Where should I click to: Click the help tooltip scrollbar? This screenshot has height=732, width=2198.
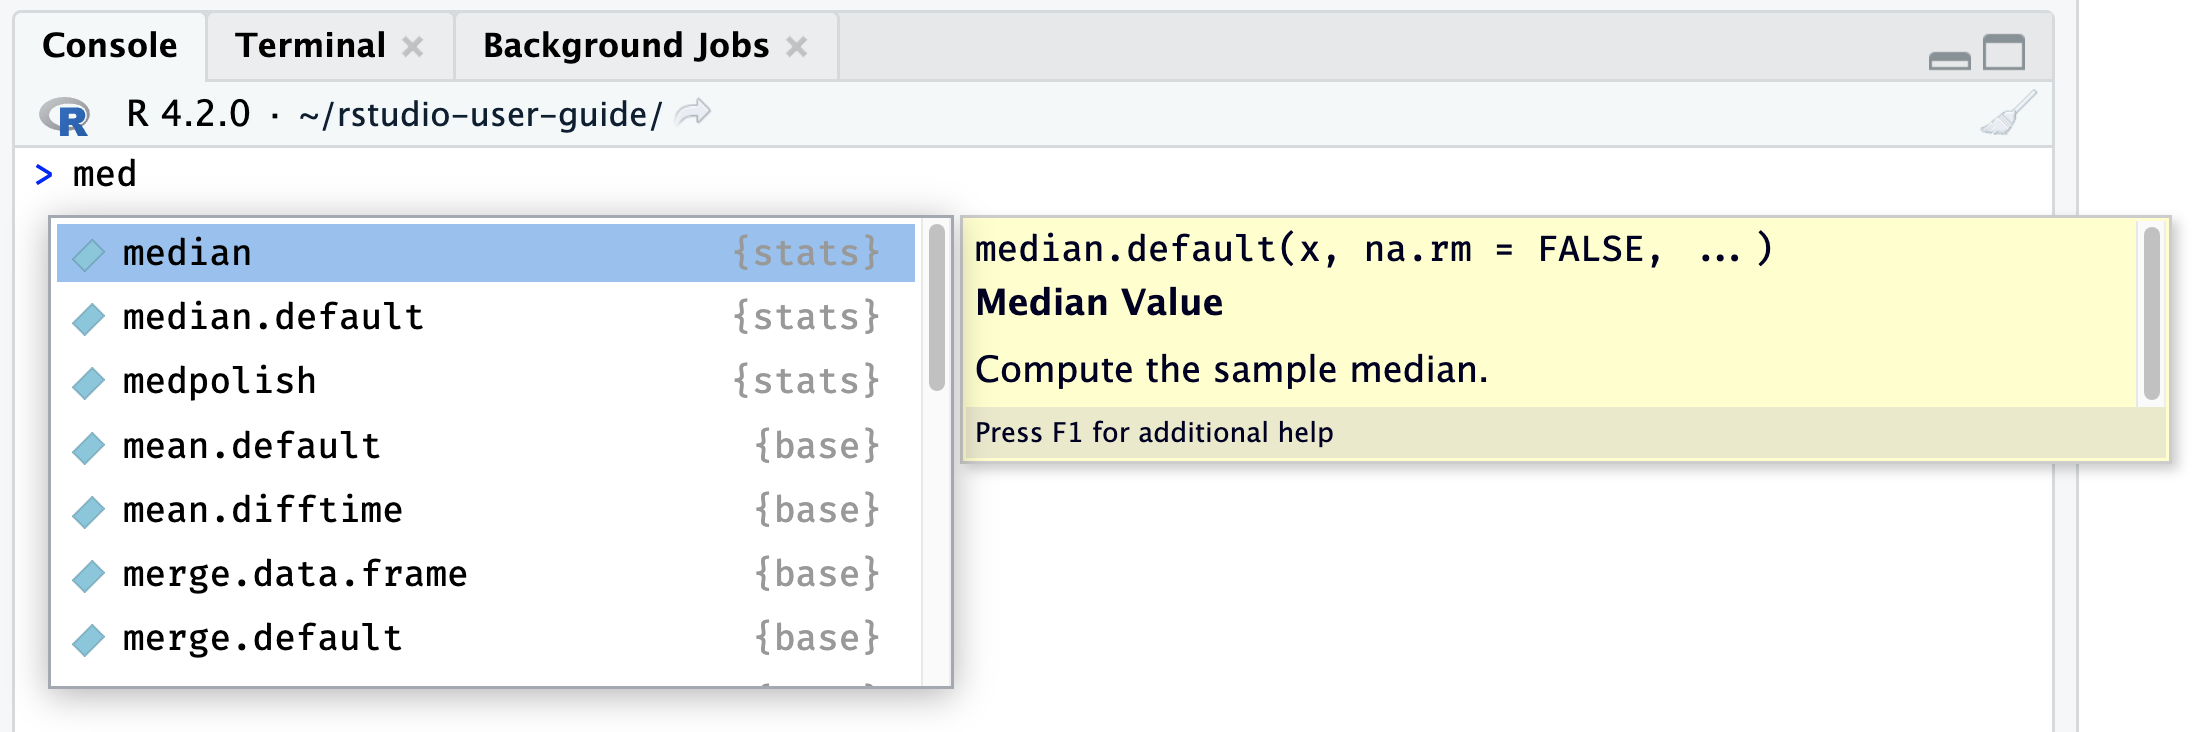tap(2151, 314)
